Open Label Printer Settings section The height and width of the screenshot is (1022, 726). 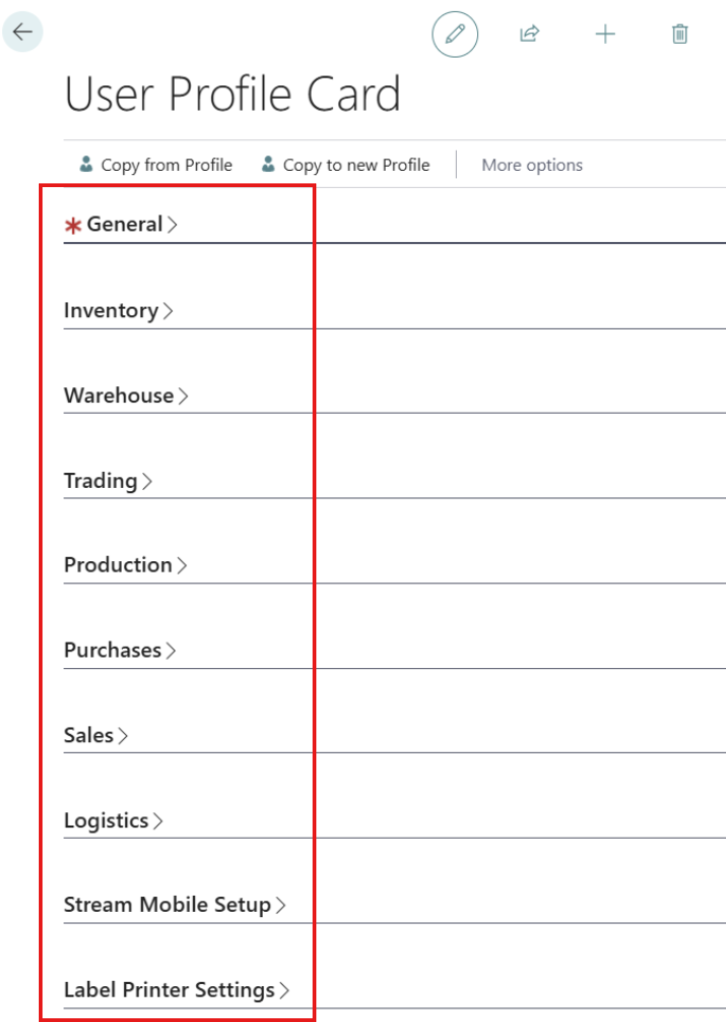tap(169, 990)
